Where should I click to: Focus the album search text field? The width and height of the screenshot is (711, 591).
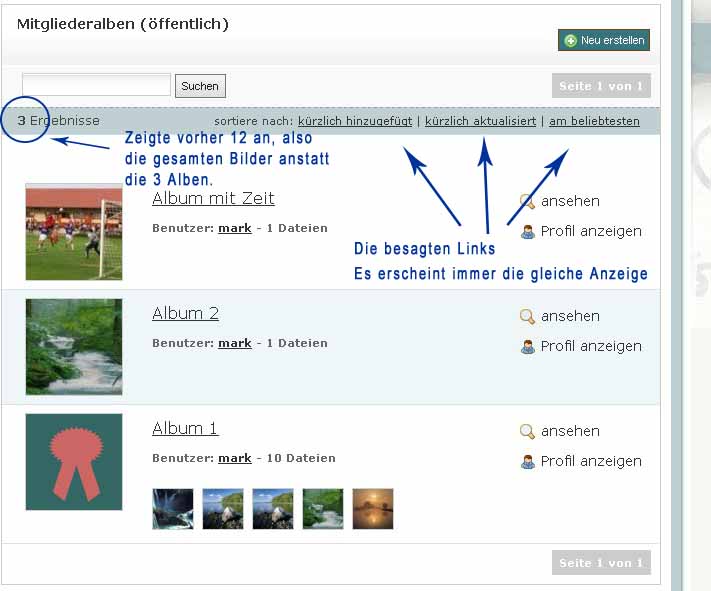(x=96, y=85)
